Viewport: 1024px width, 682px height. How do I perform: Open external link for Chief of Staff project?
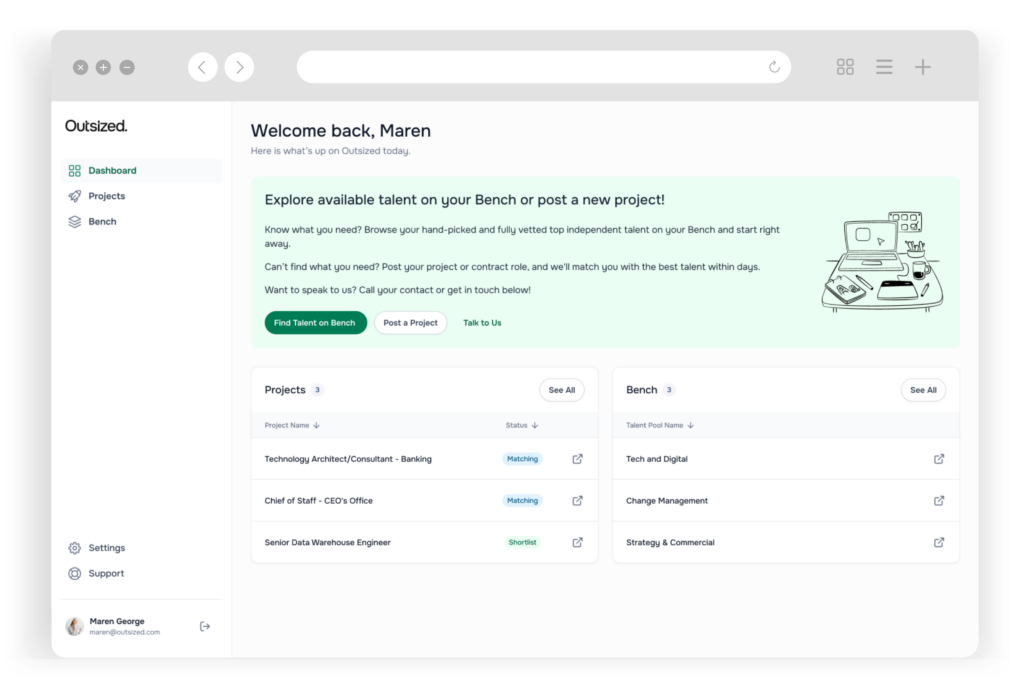coord(577,501)
